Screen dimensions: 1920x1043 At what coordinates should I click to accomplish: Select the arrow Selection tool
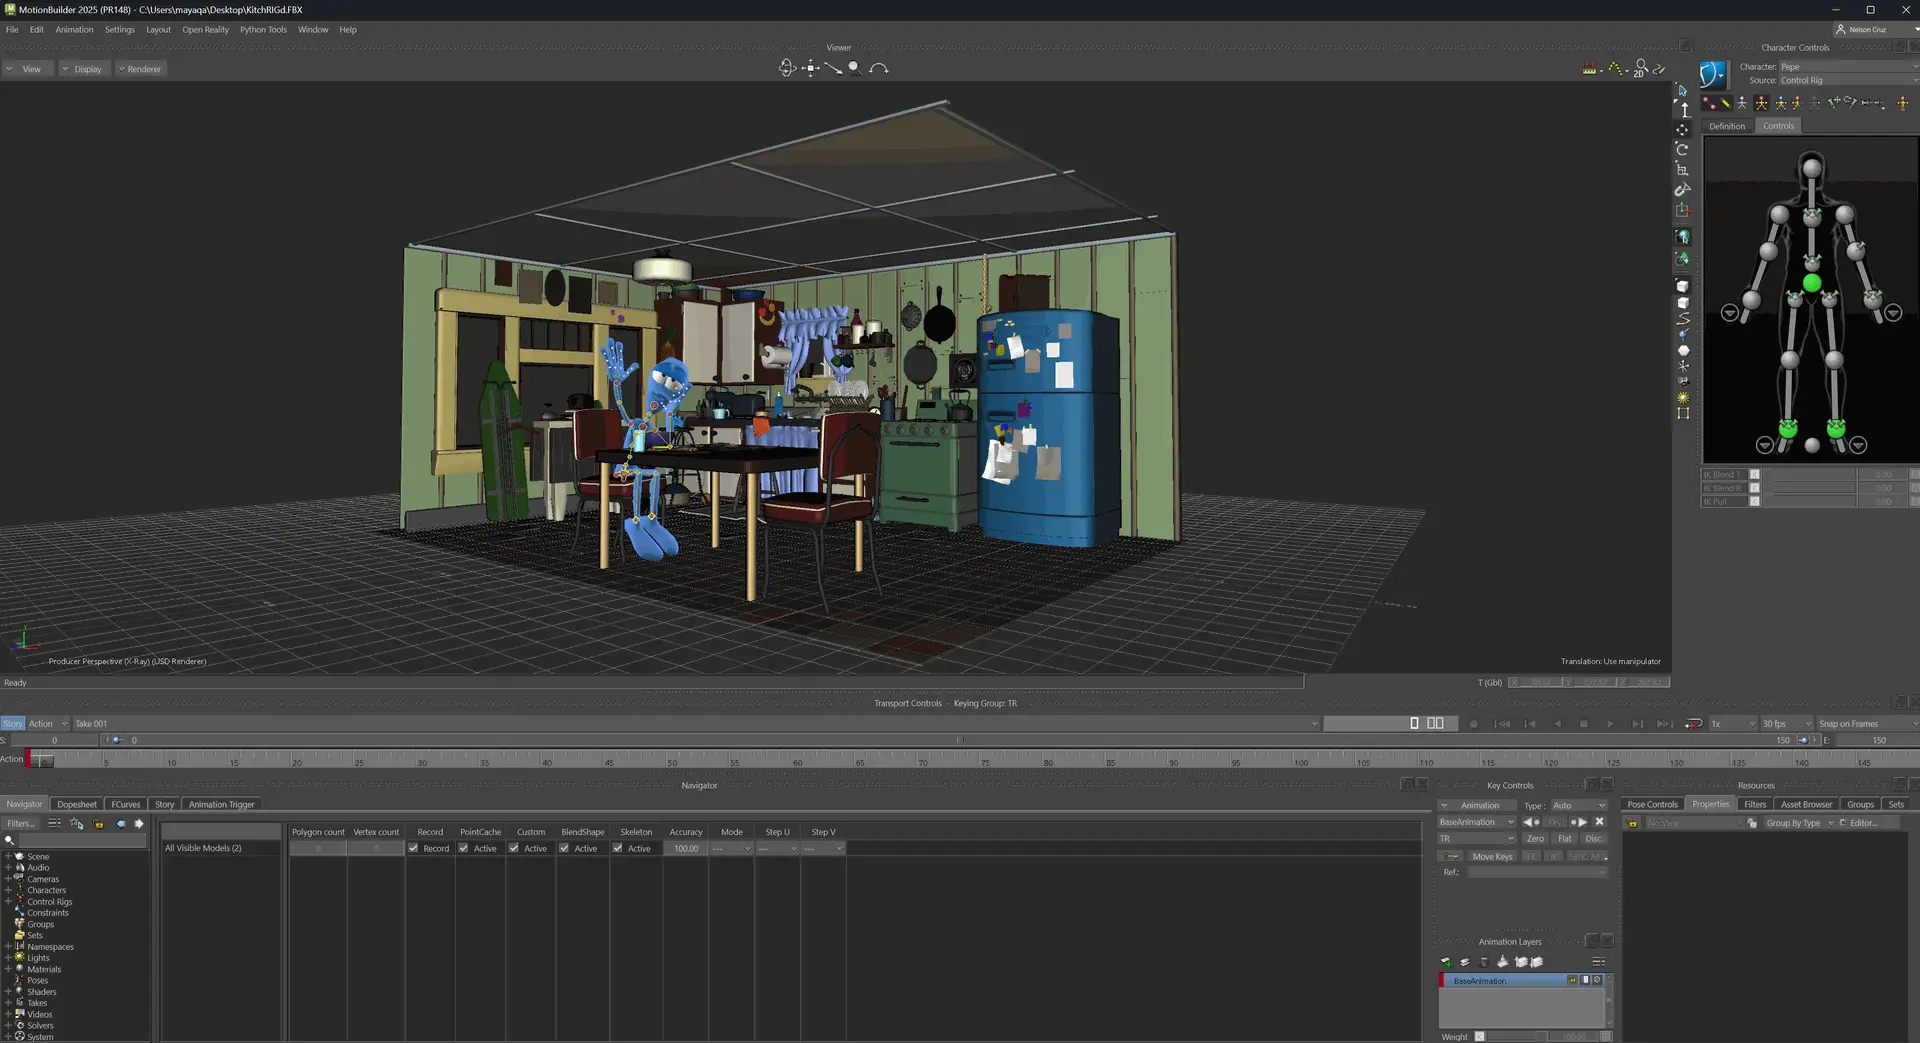point(1682,90)
